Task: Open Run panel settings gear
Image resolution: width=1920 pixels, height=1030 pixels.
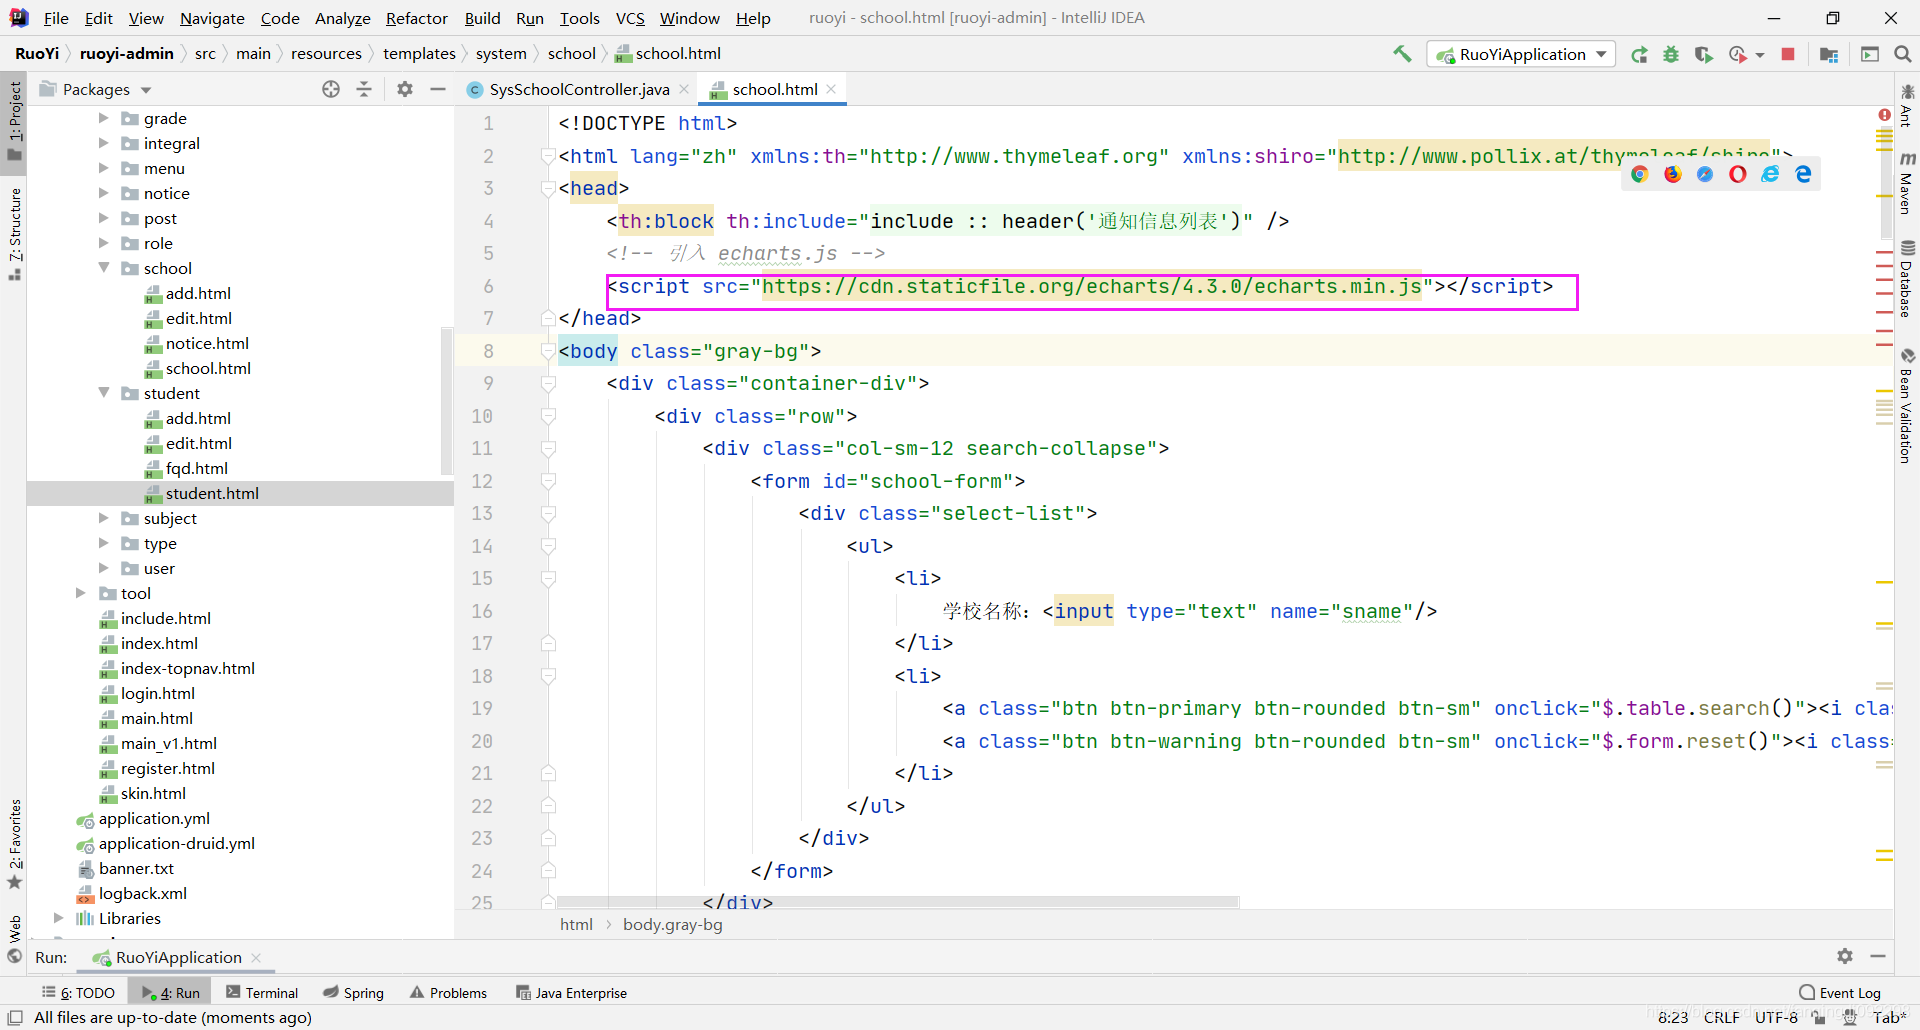Action: coord(1845,956)
